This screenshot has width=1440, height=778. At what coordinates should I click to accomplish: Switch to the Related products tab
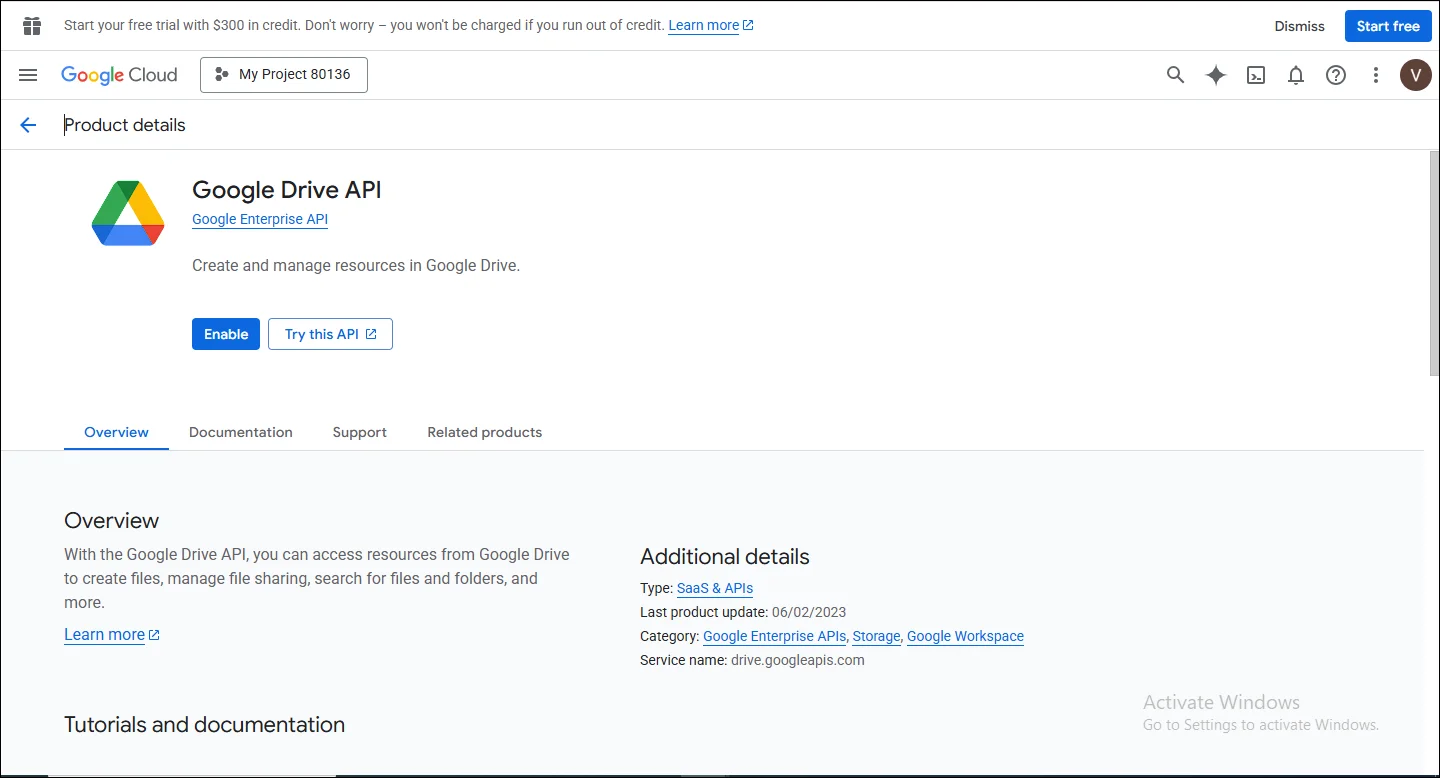click(x=485, y=432)
